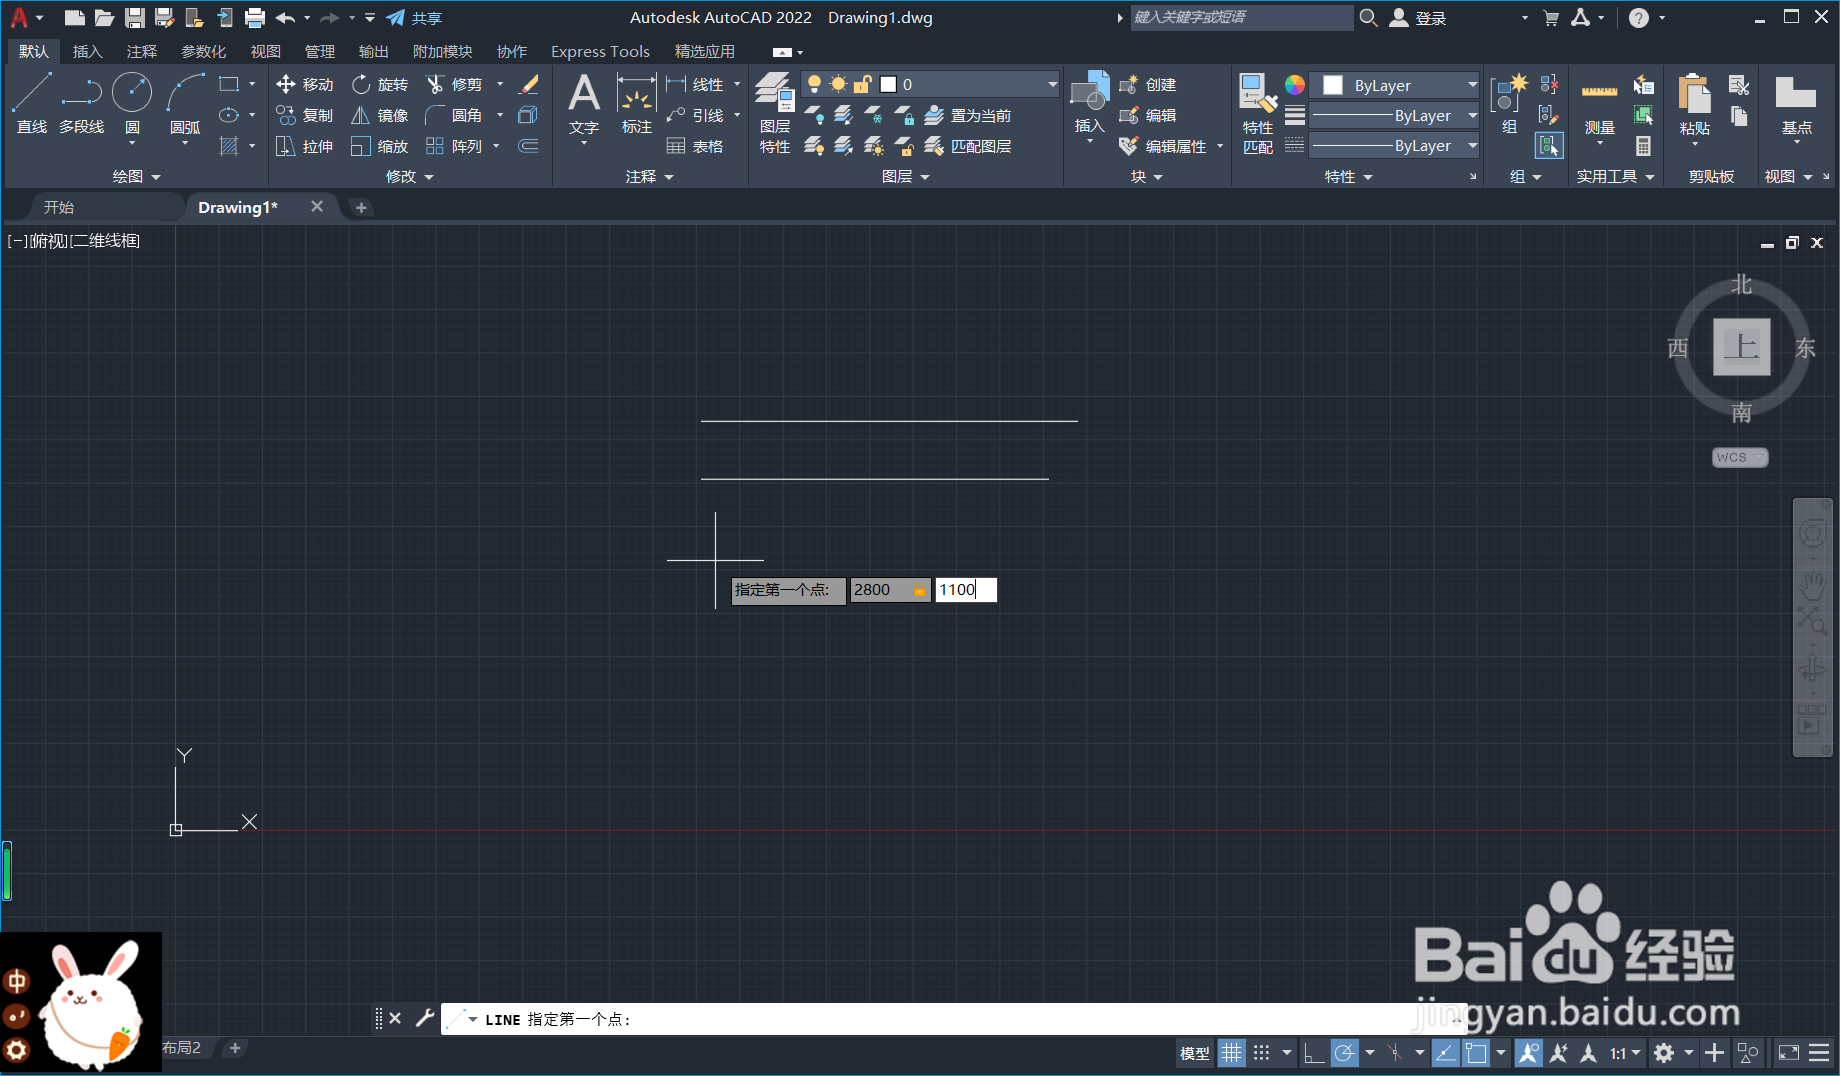Click the Fillet (圆角) tool
The image size is (1840, 1076).
tap(455, 116)
